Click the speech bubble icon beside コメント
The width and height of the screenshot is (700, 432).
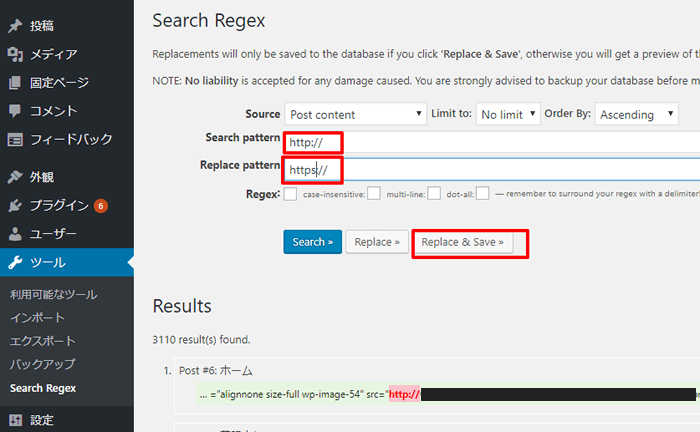coord(15,111)
